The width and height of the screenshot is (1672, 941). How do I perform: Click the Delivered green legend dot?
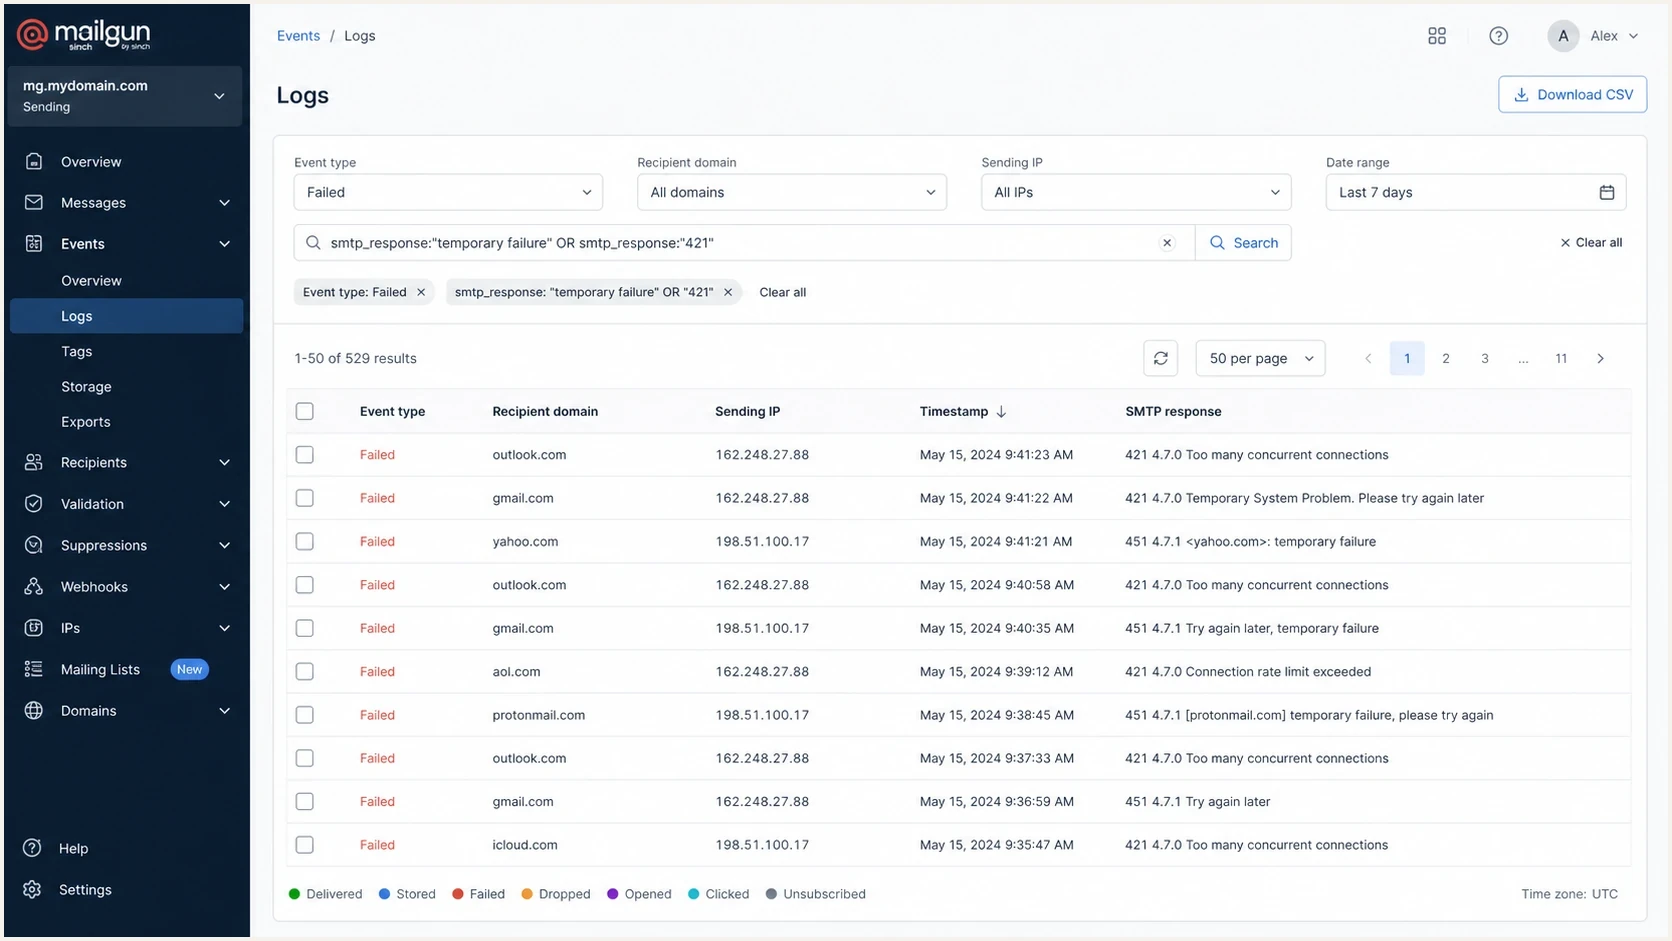click(x=294, y=894)
